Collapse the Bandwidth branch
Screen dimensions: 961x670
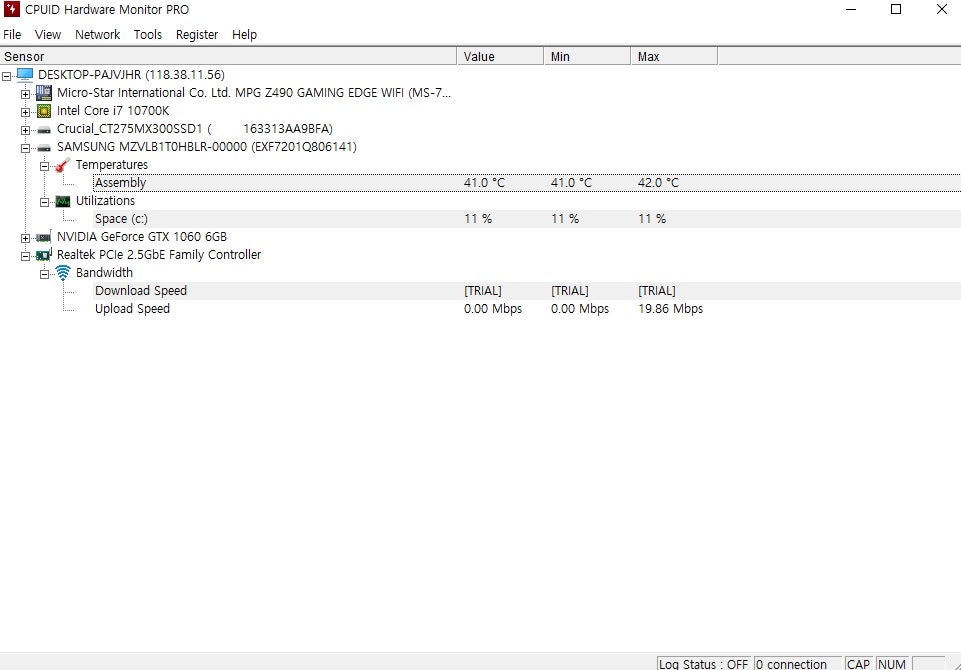(44, 274)
